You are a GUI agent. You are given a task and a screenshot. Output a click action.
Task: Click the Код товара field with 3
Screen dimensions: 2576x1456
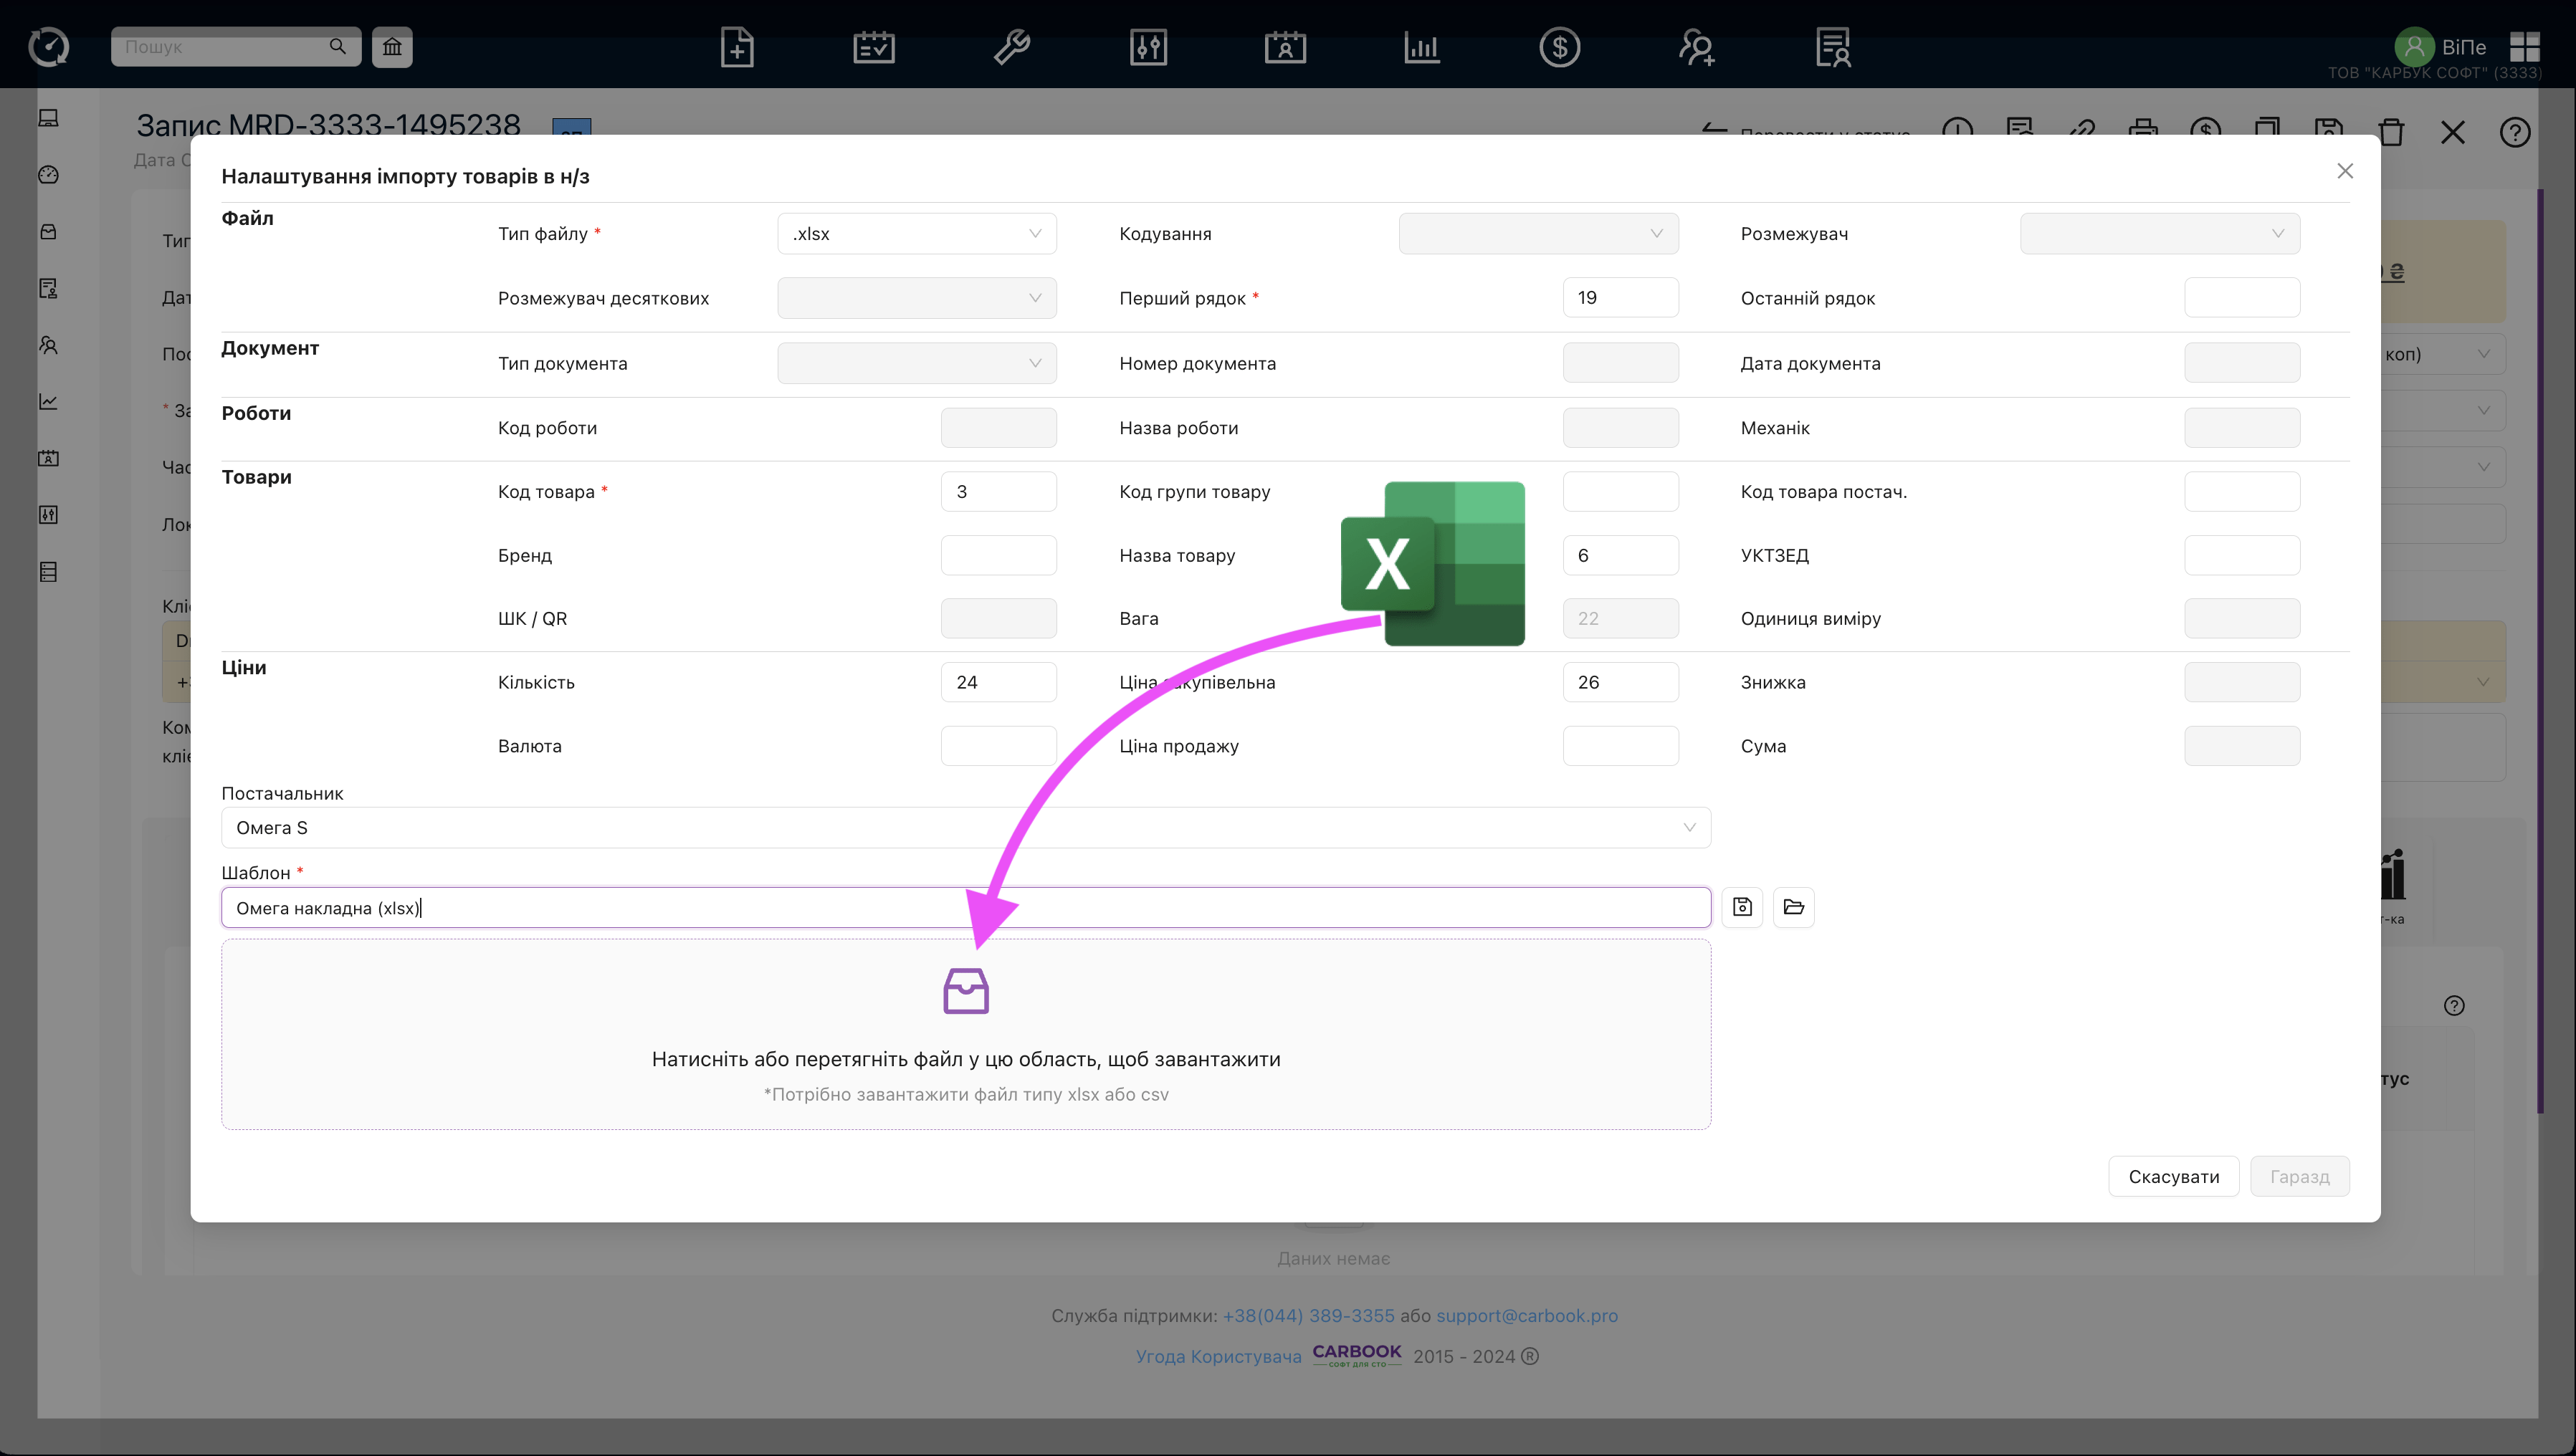point(998,491)
